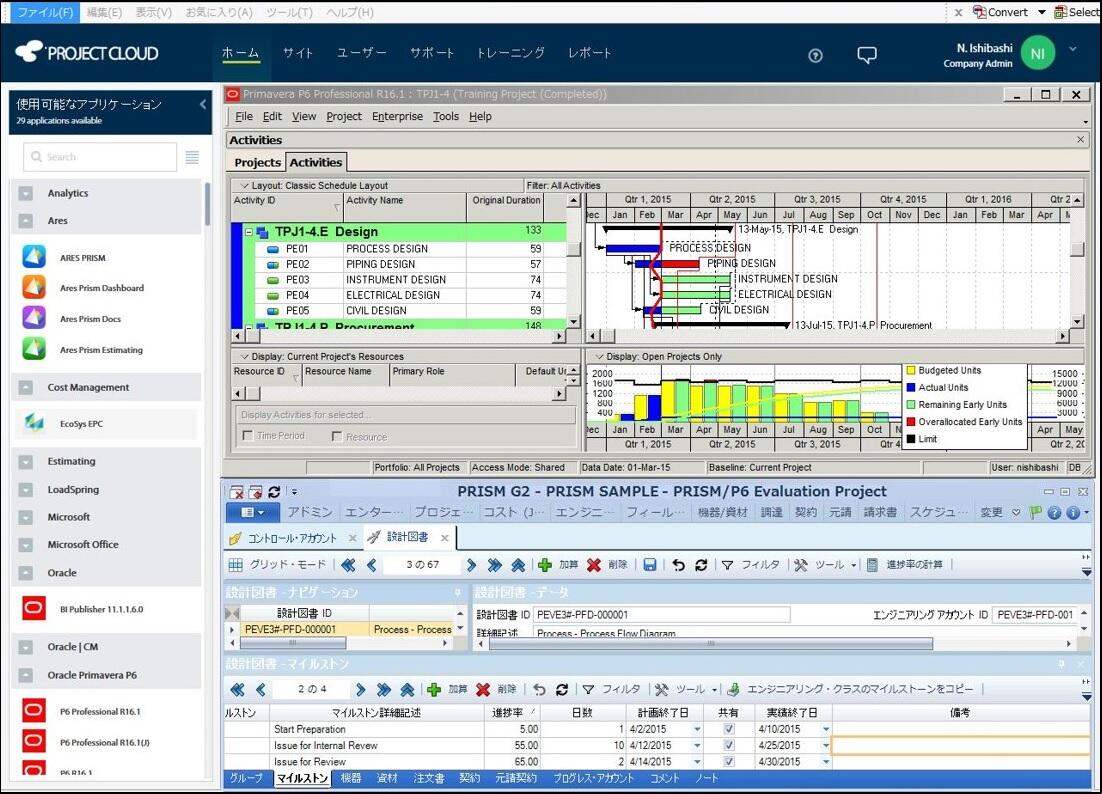
Task: Click Display Activities for selected button
Action: 406,415
